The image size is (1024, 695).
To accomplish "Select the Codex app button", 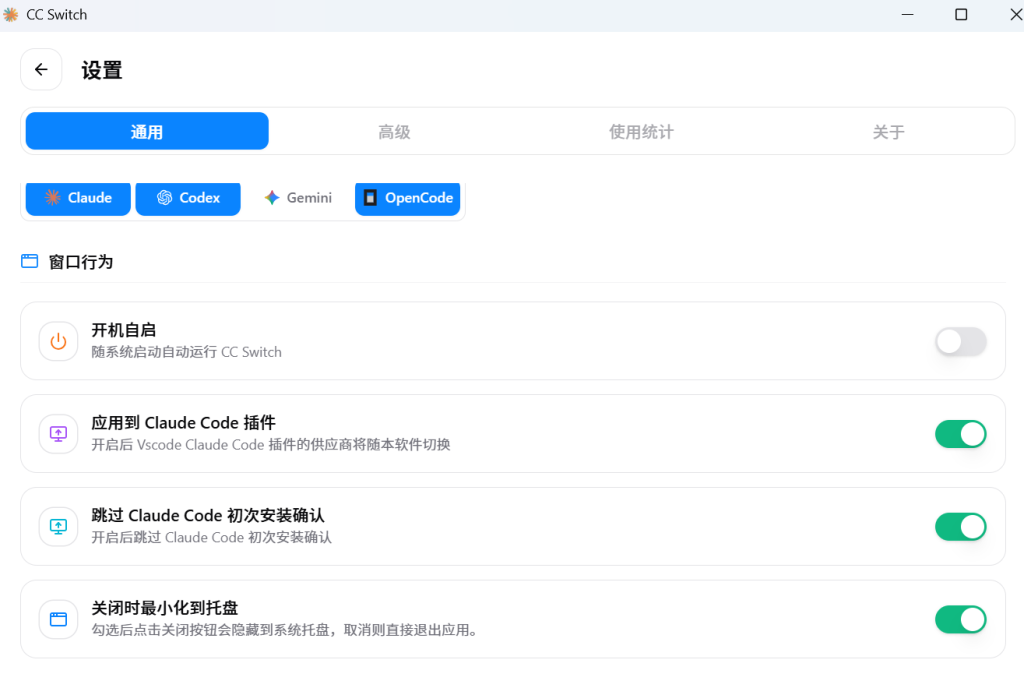I will [x=188, y=198].
